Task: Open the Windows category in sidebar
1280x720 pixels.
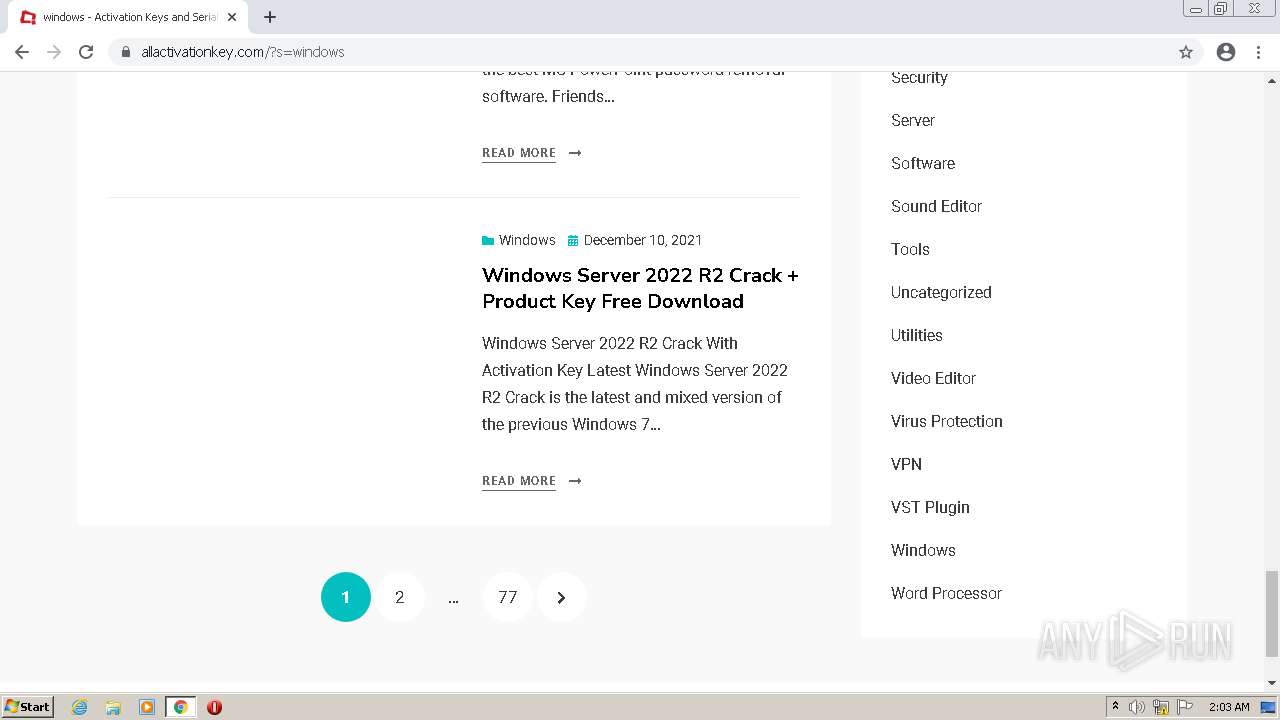Action: coord(923,550)
